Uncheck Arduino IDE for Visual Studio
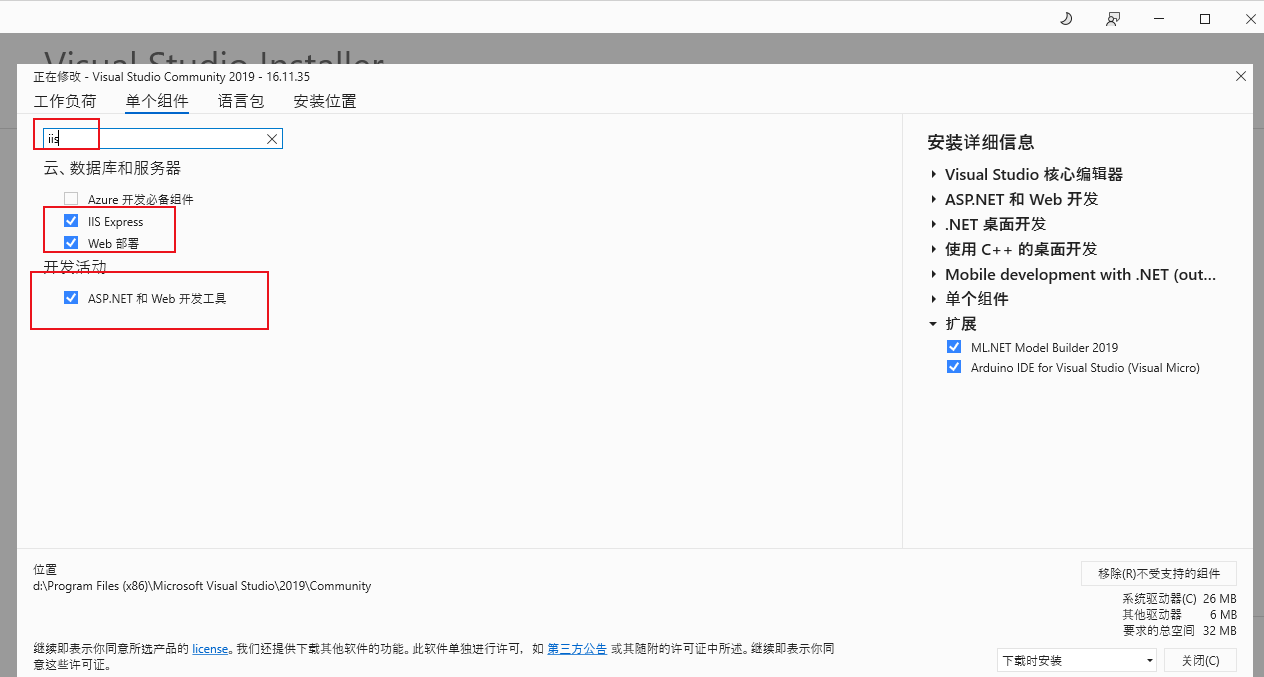The height and width of the screenshot is (677, 1264). click(954, 367)
